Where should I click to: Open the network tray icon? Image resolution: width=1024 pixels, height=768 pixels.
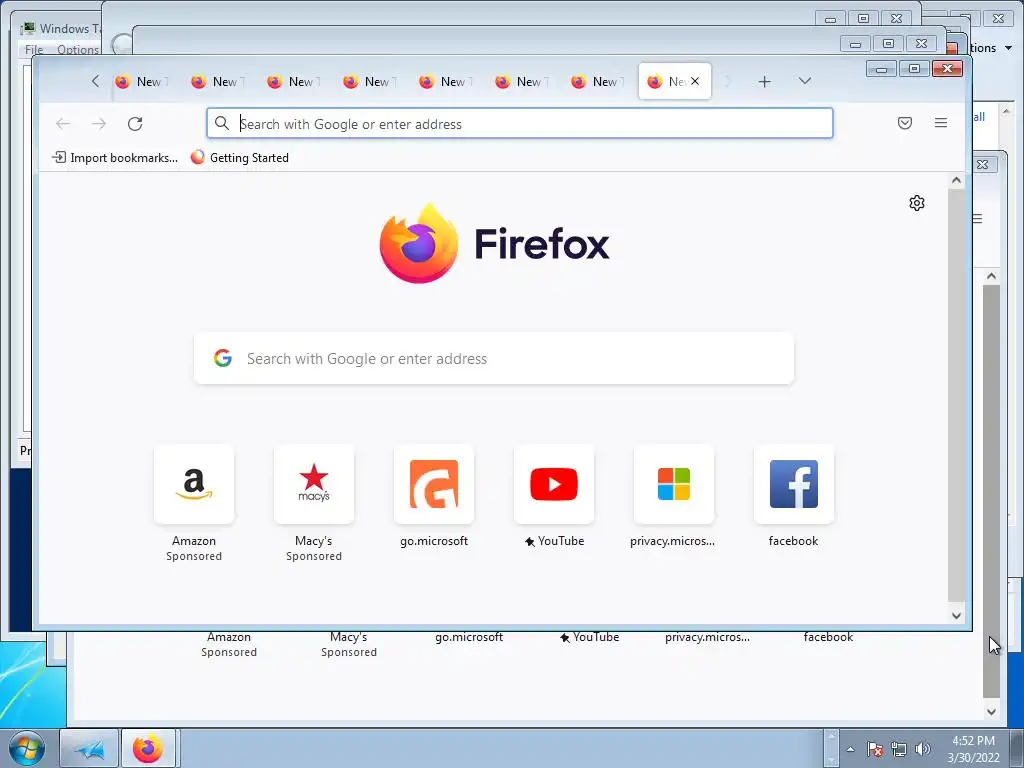[899, 749]
